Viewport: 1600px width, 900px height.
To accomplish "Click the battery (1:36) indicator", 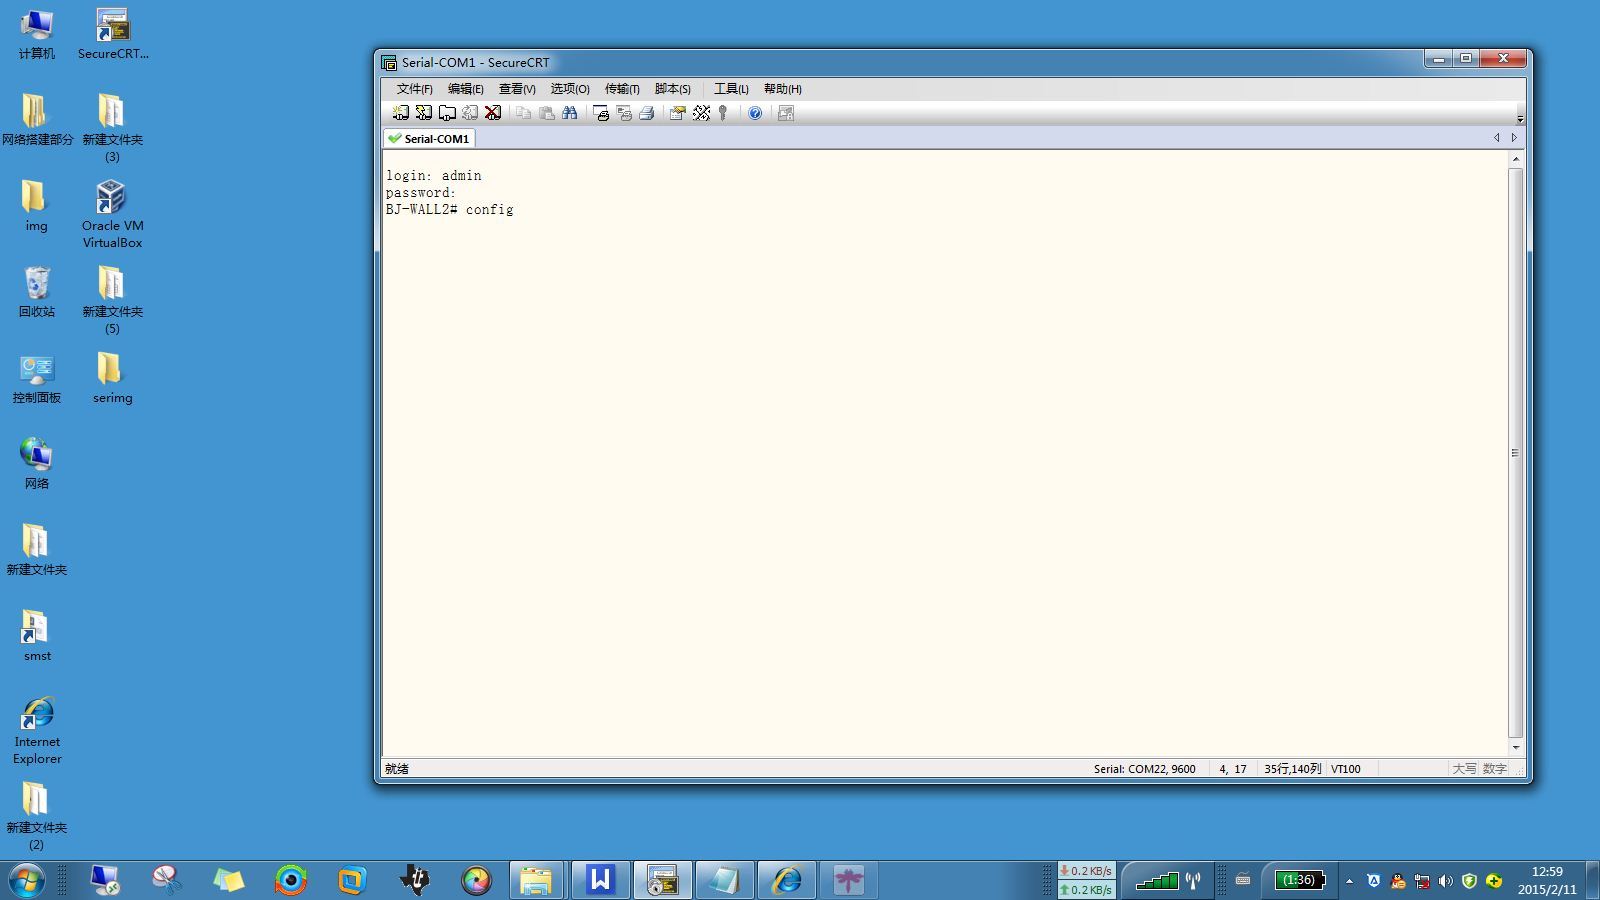I will (1300, 880).
